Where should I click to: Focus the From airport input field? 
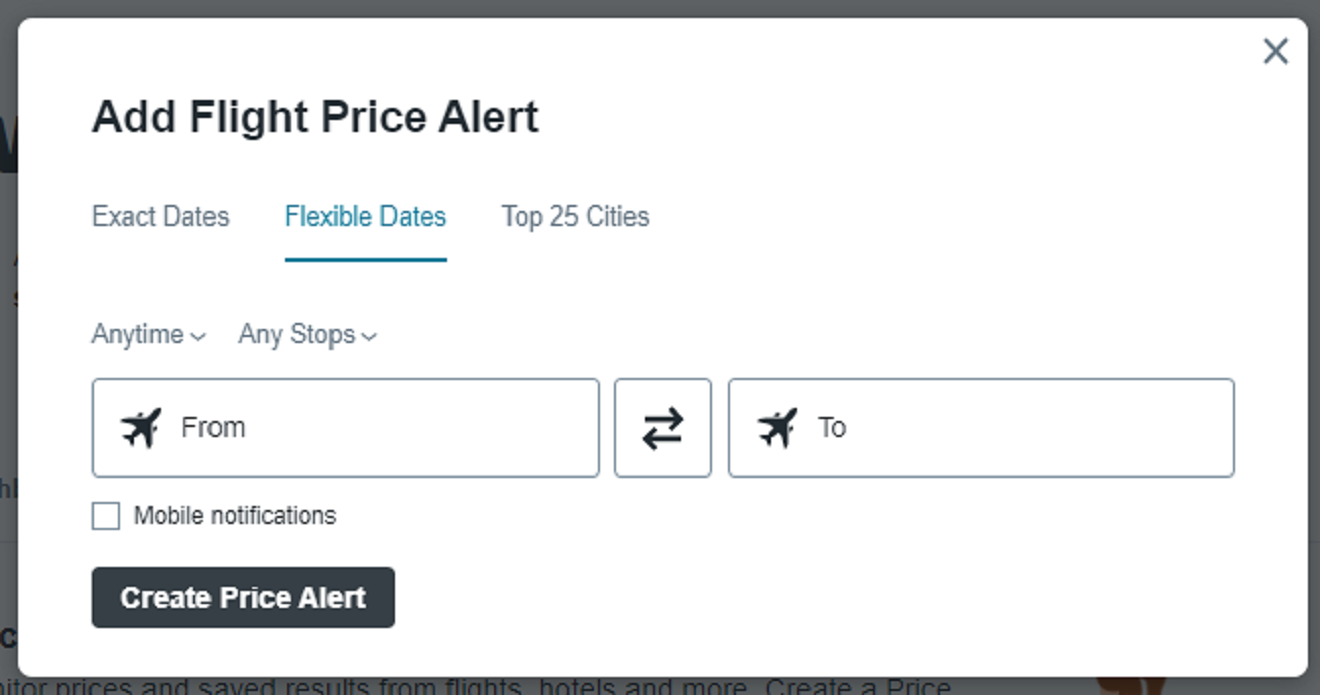click(380, 428)
